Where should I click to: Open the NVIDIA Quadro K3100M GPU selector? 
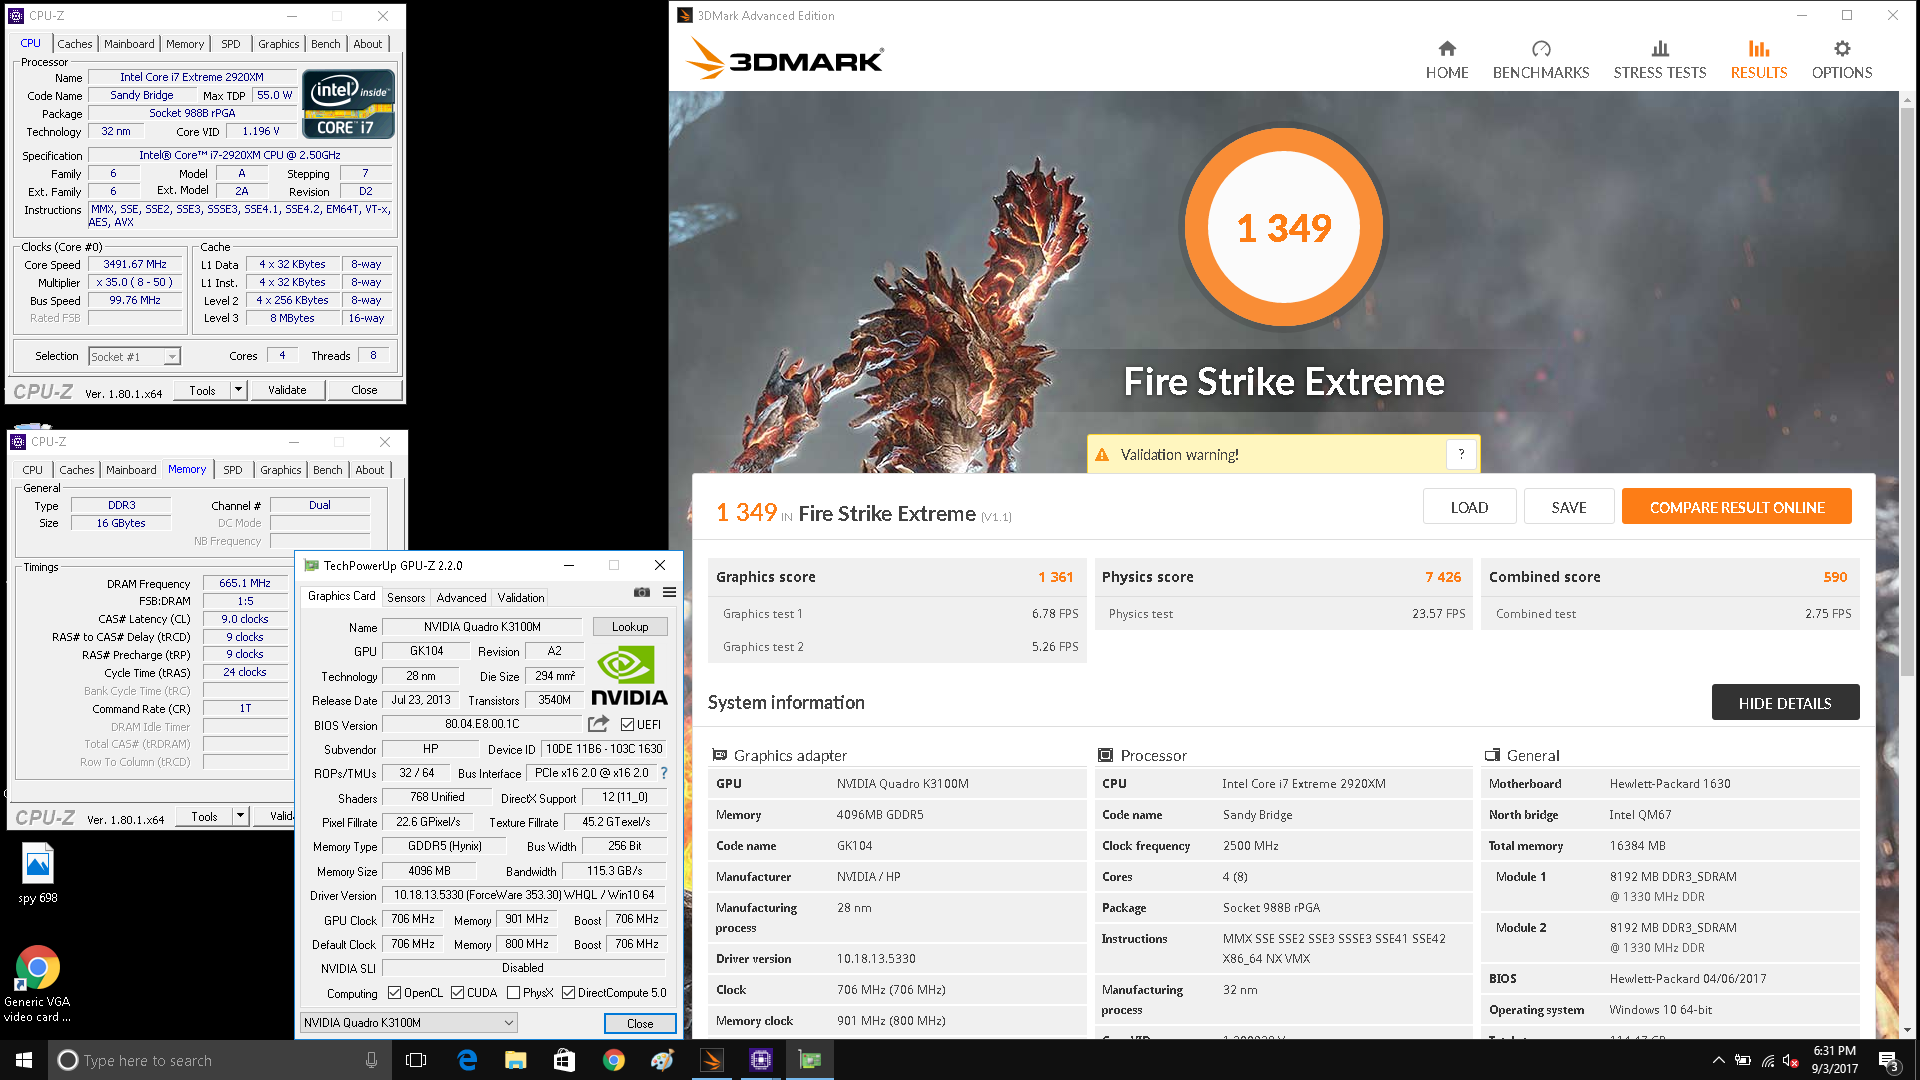coord(408,1022)
